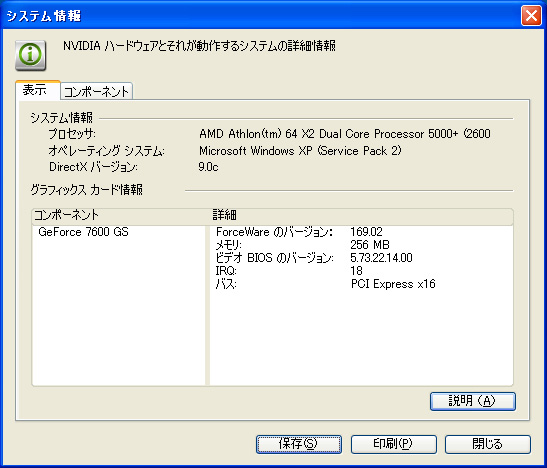Click the コンポーネント column header
547x468 pixels.
click(x=119, y=215)
